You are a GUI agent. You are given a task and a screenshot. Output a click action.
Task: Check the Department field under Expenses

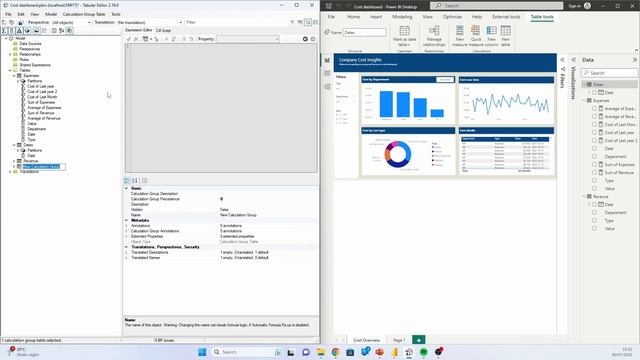594,157
